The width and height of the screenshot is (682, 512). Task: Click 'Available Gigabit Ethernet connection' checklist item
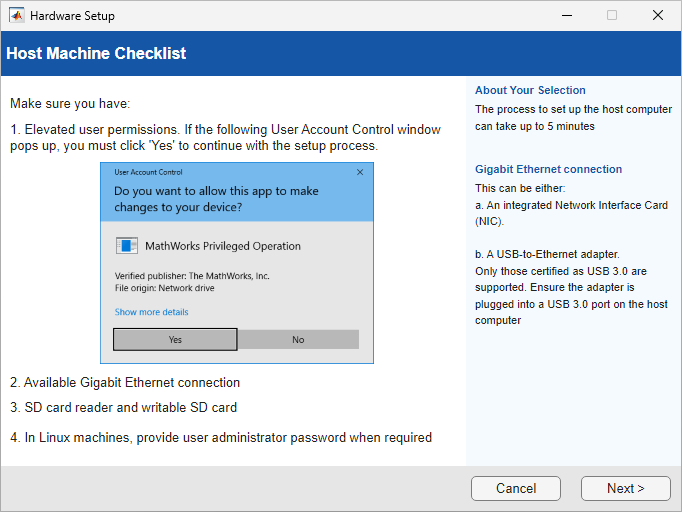coord(125,382)
